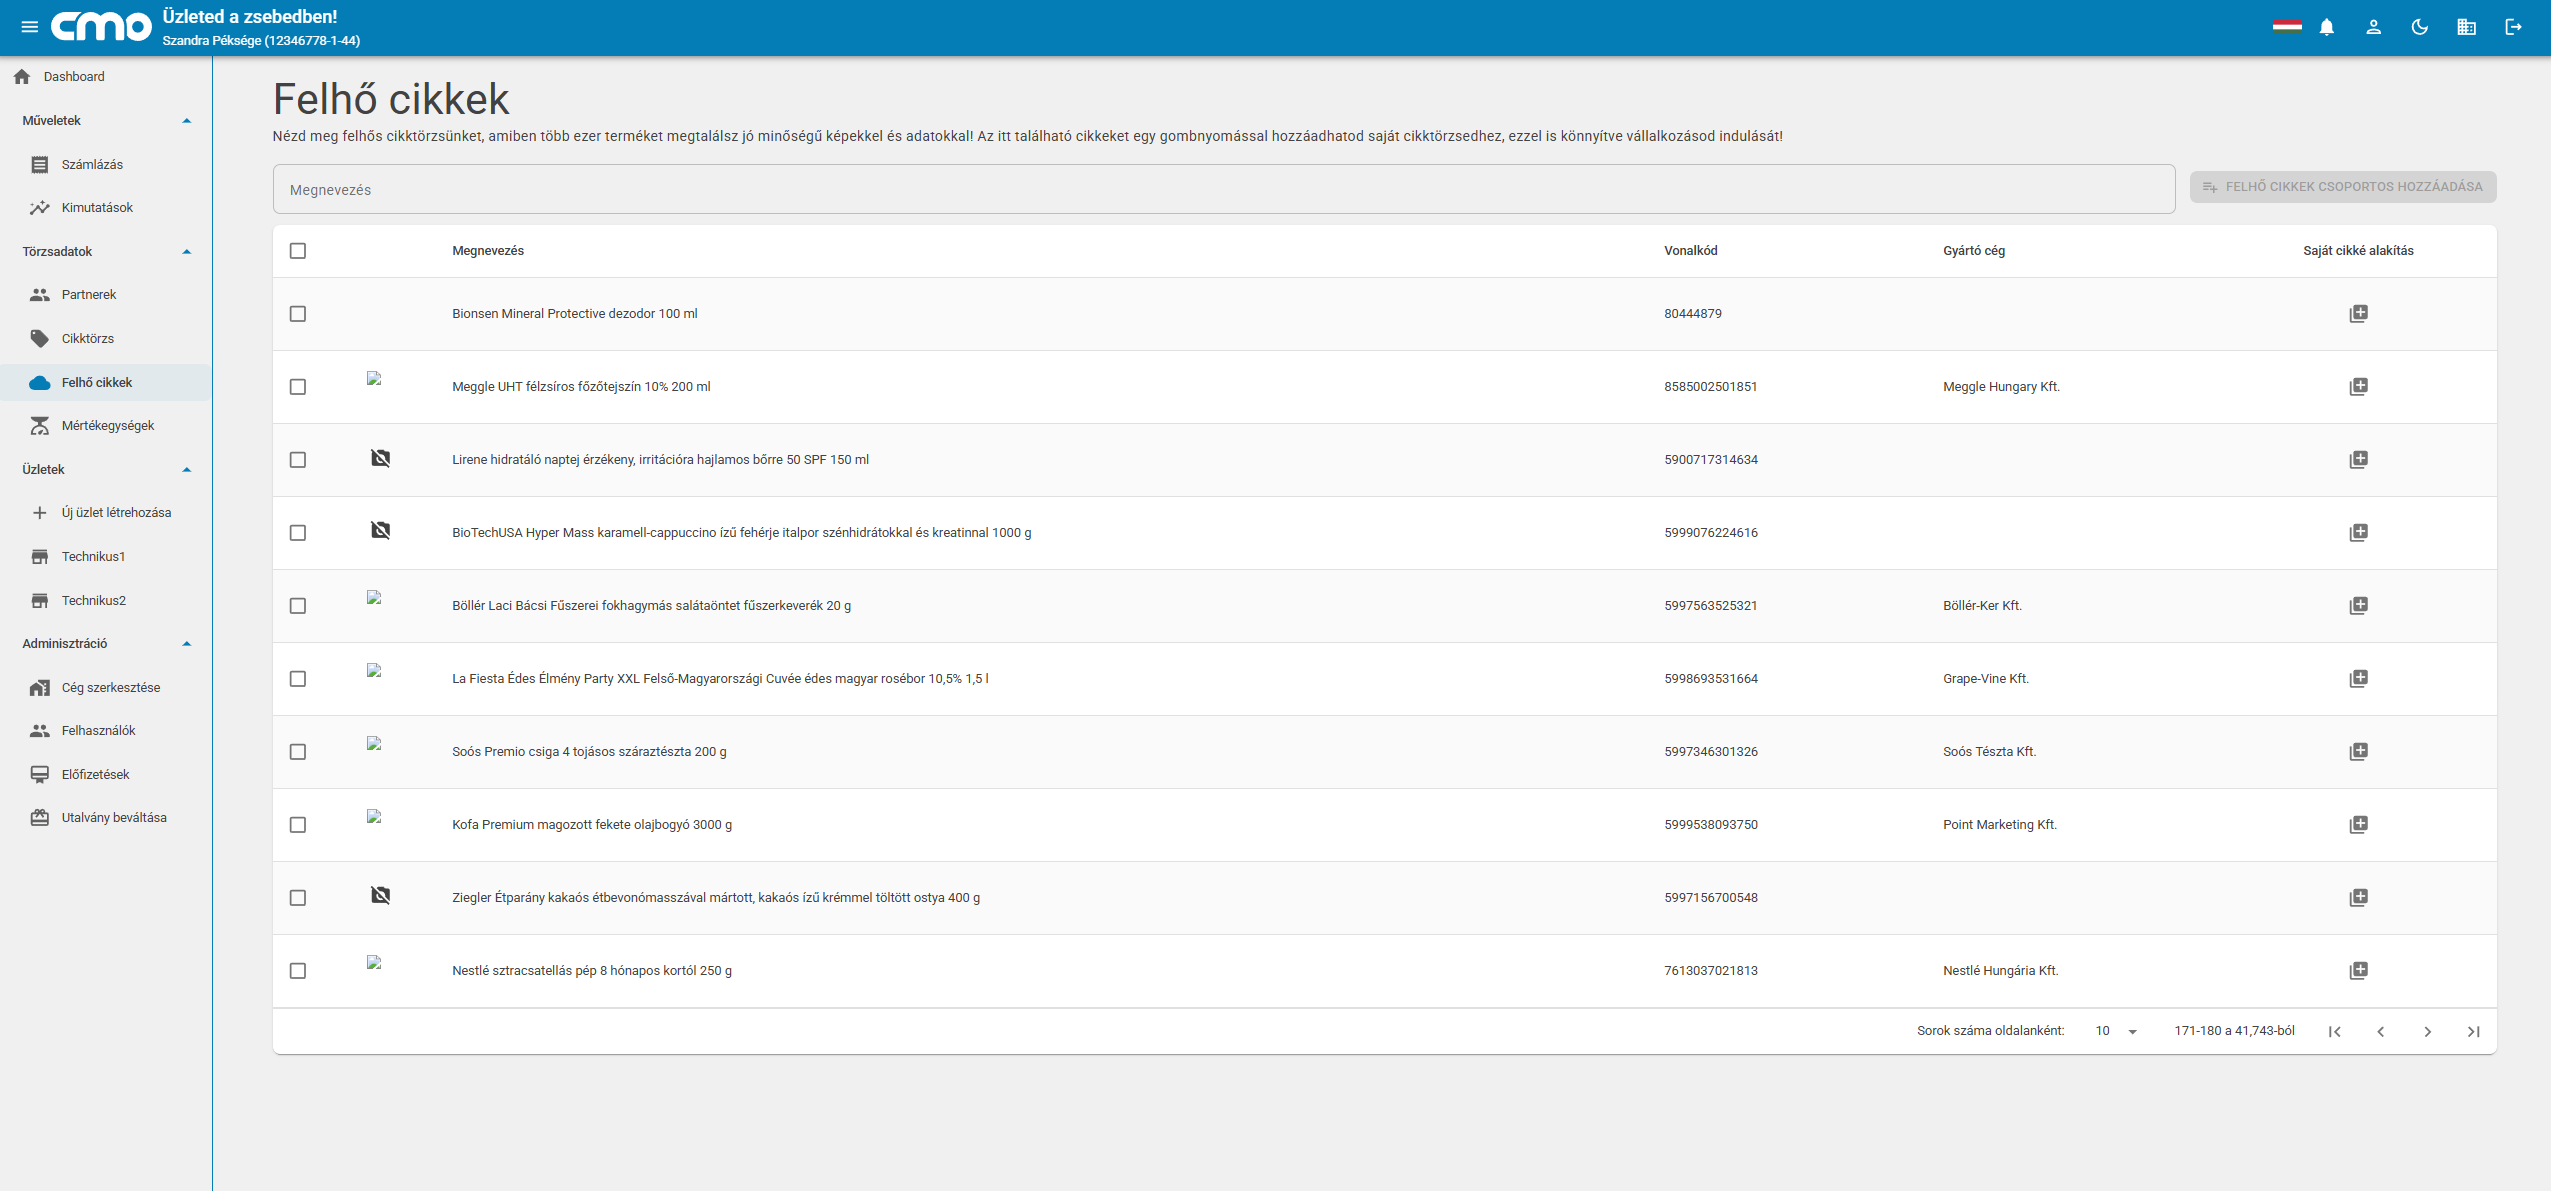The height and width of the screenshot is (1191, 2551).
Task: Collapse the Adminisztráció sidebar section
Action: pos(186,644)
